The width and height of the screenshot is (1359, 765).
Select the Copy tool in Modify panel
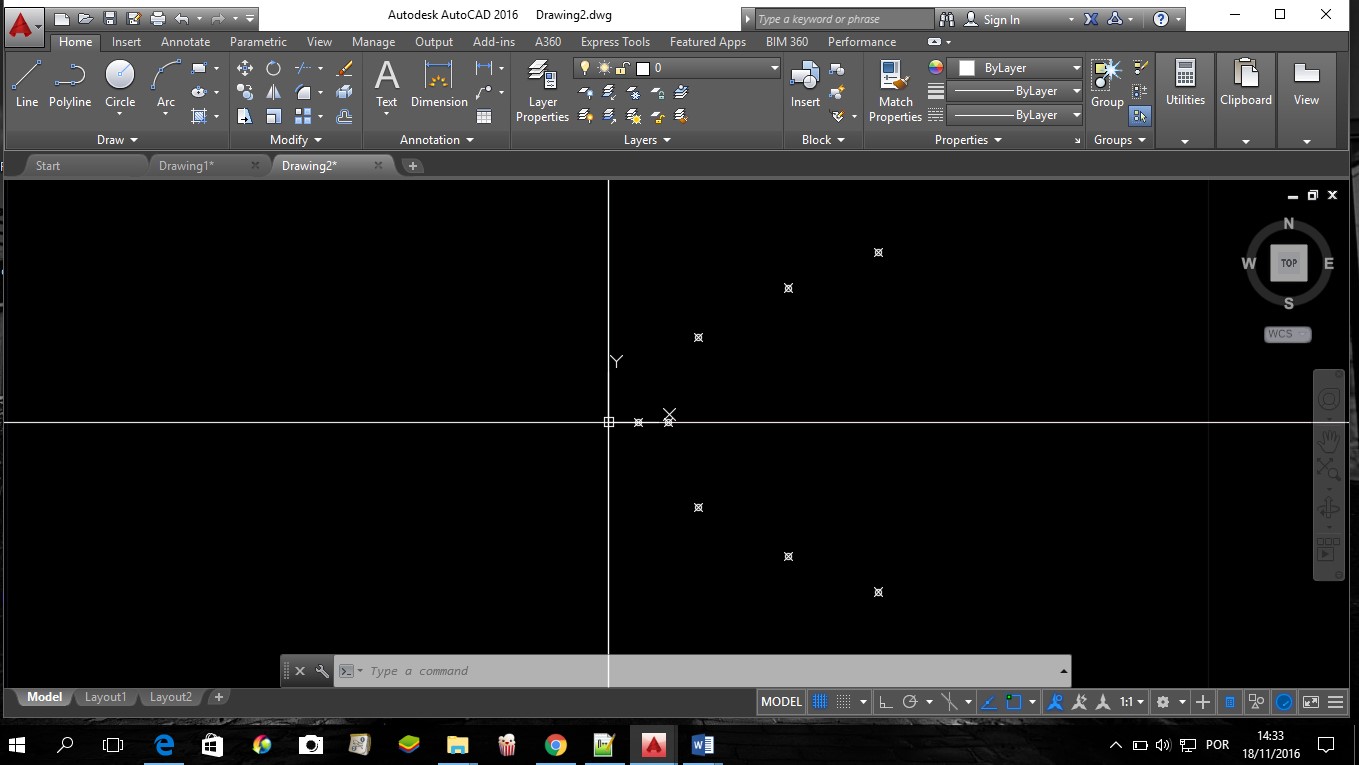(x=245, y=92)
